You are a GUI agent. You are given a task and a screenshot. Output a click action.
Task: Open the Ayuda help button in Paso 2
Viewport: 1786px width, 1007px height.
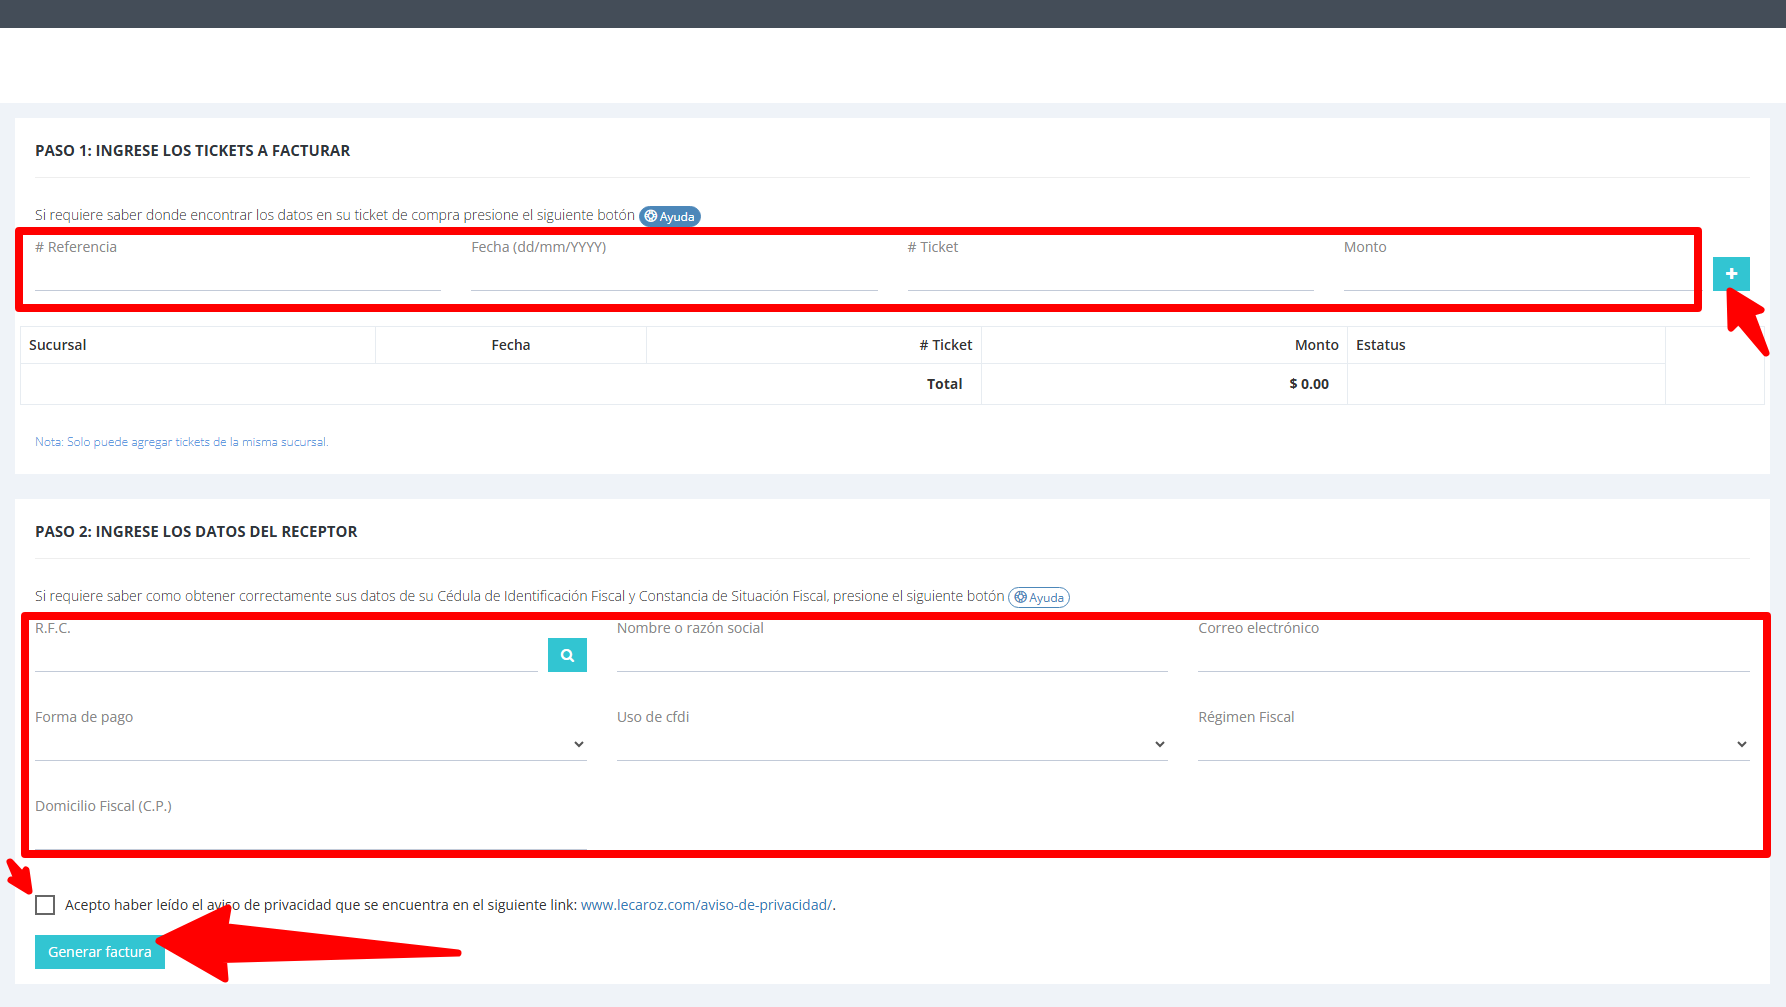click(1039, 597)
